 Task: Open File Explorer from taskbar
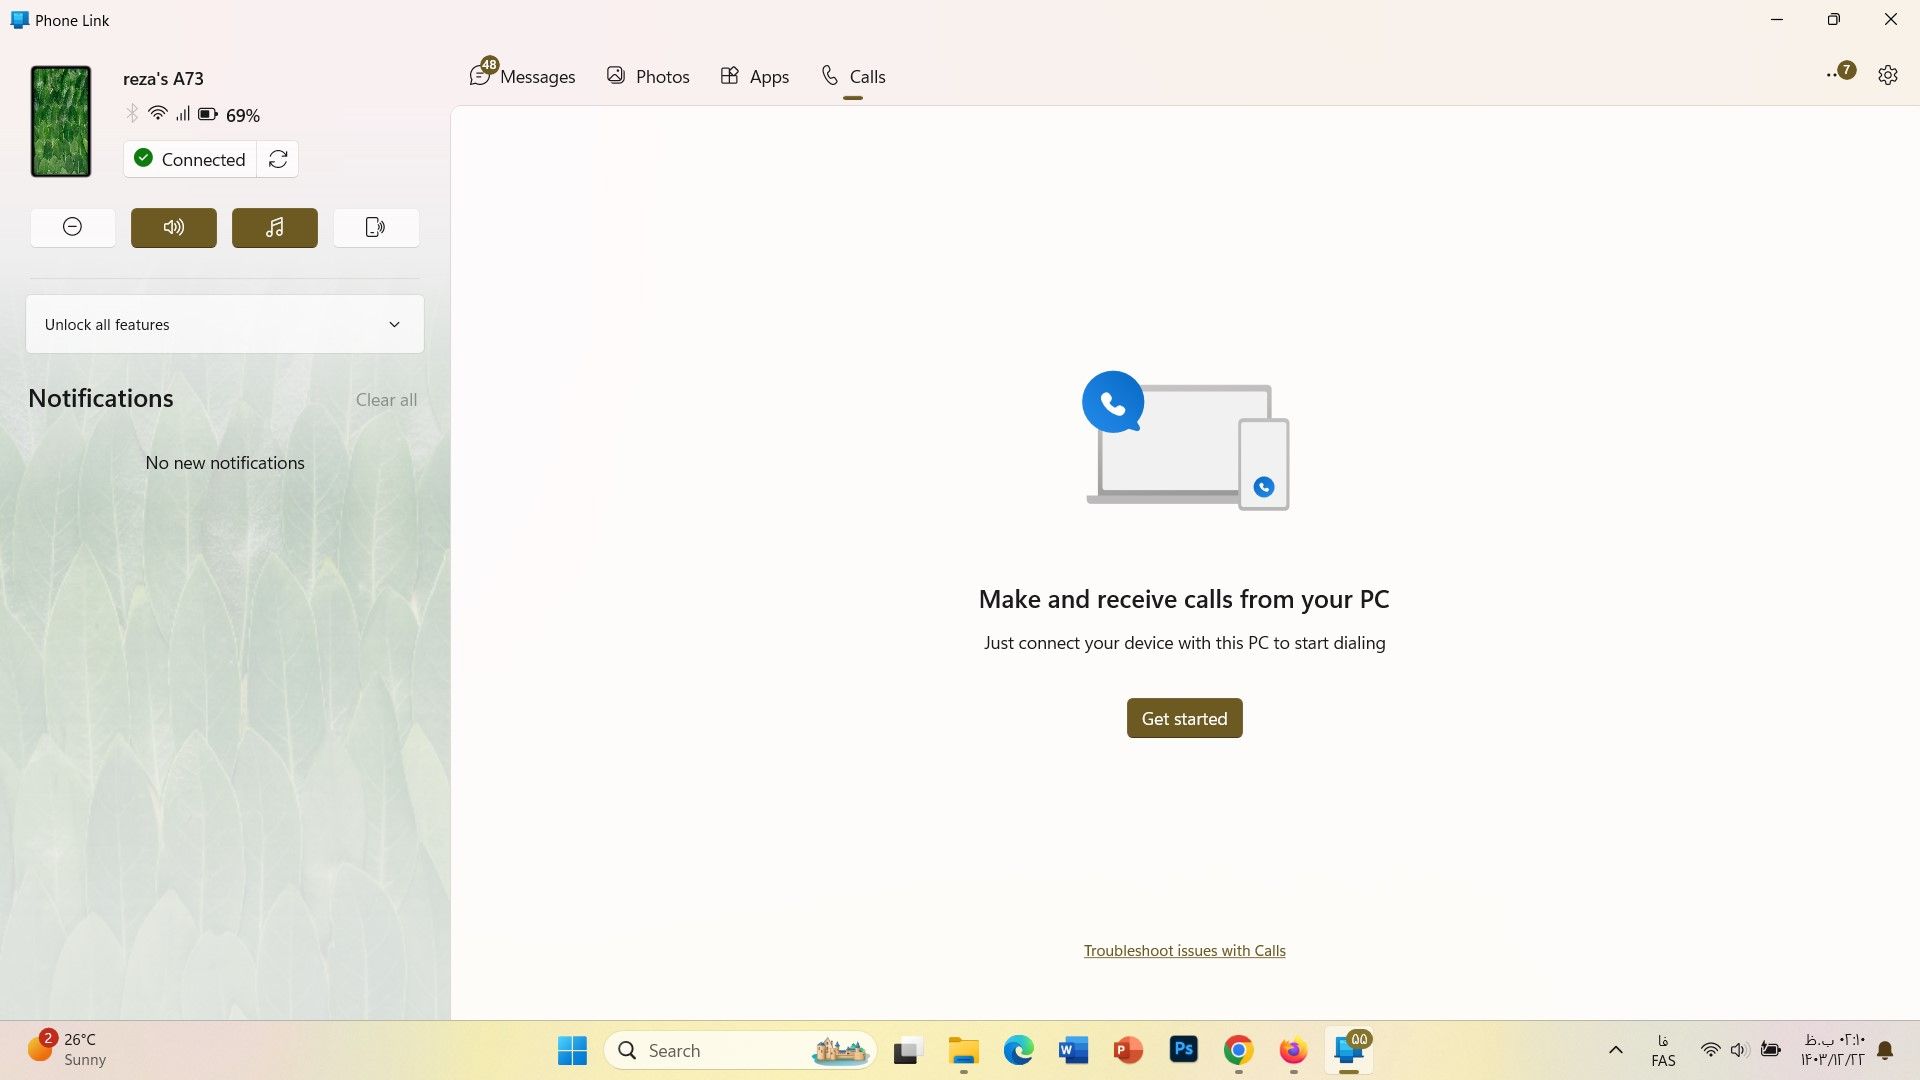pos(964,1050)
